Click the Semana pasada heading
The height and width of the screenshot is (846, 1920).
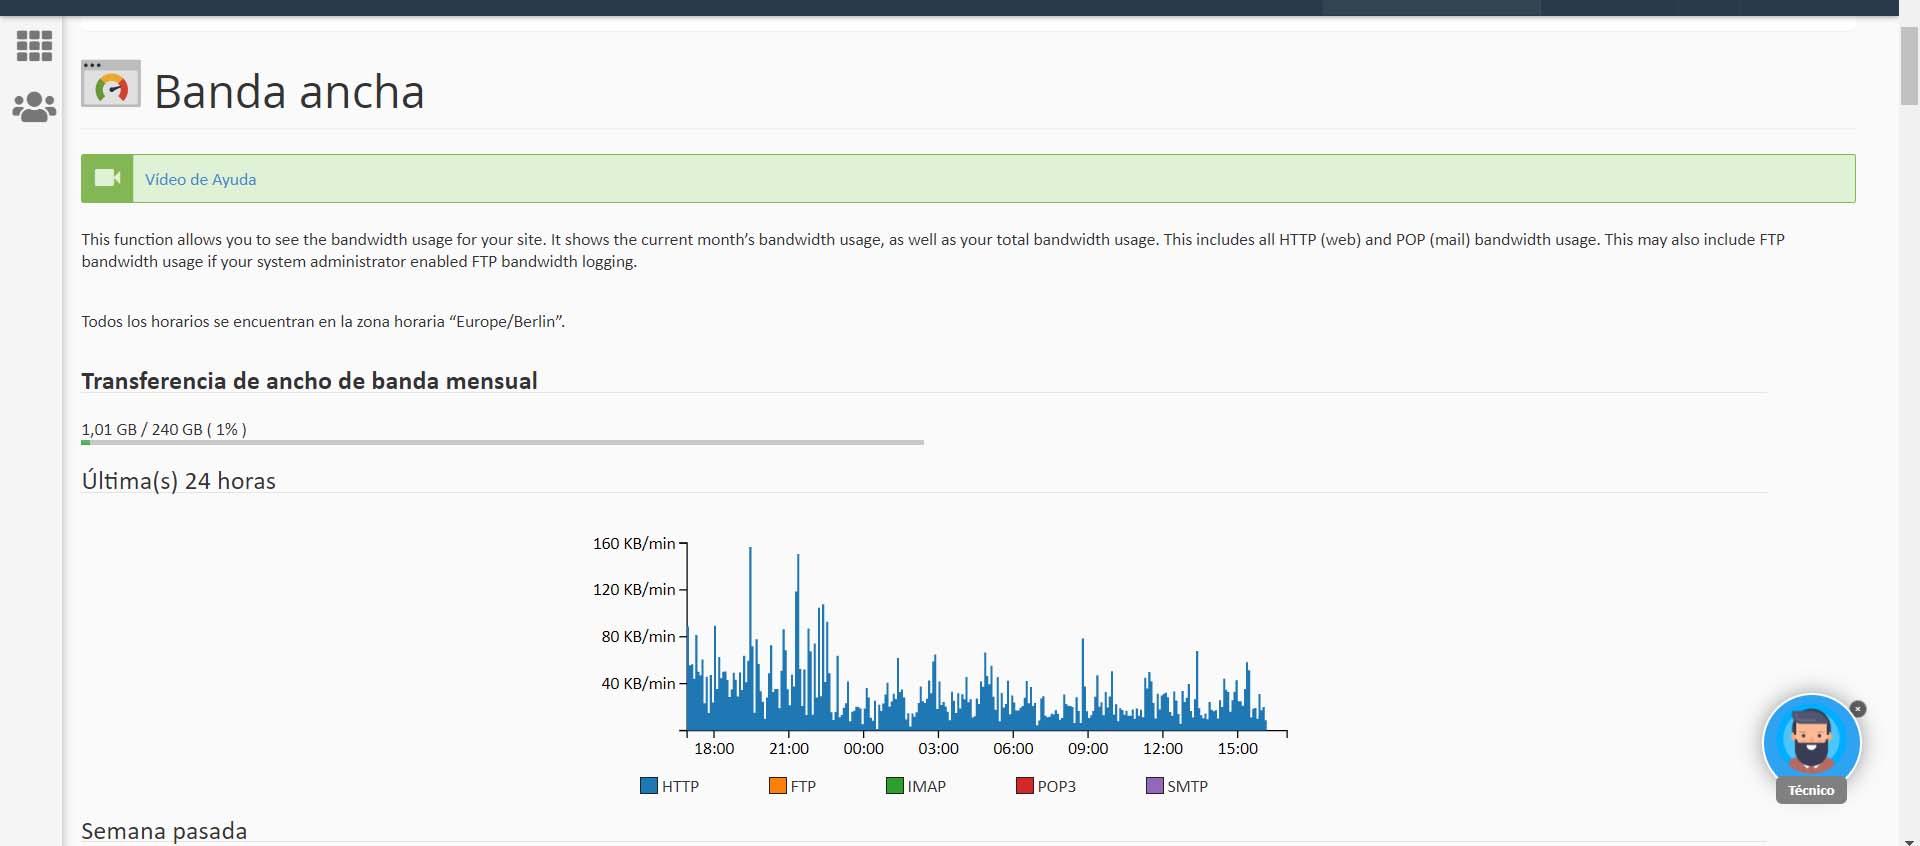(164, 831)
